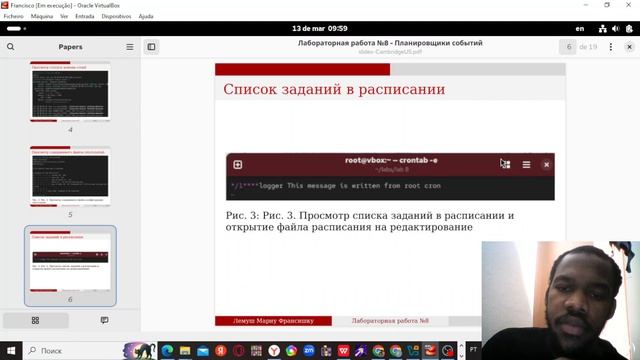Open WPS Office from taskbar
Image resolution: width=640 pixels, height=360 pixels.
point(344,351)
